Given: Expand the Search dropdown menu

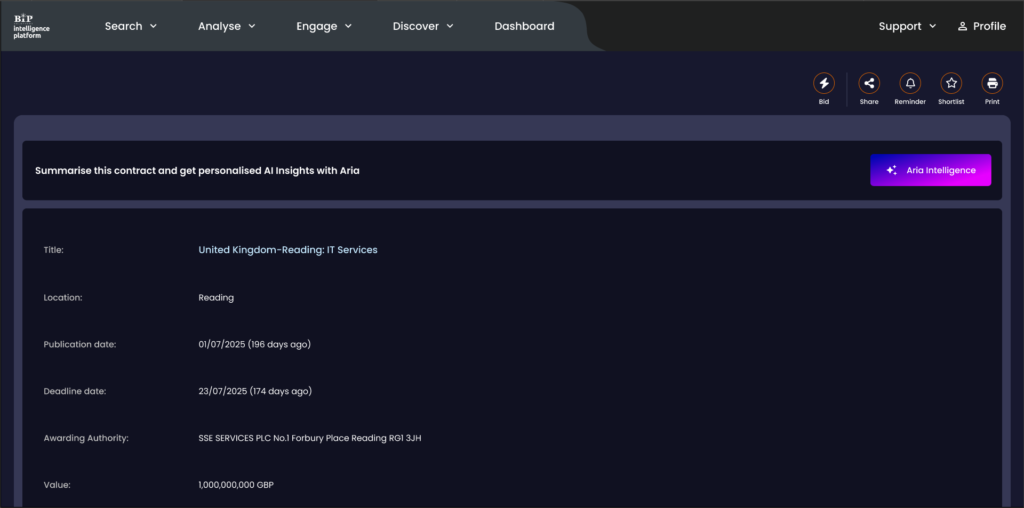Looking at the screenshot, I should pos(131,26).
